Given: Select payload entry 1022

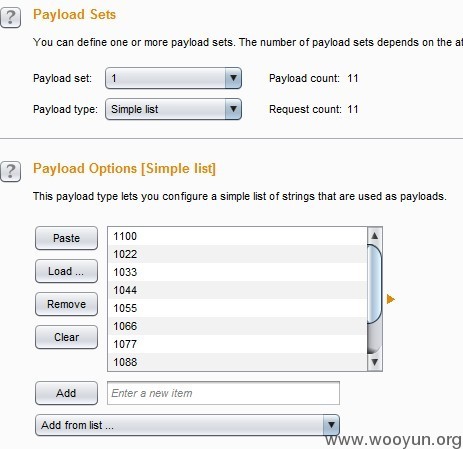Looking at the screenshot, I should 237,254.
